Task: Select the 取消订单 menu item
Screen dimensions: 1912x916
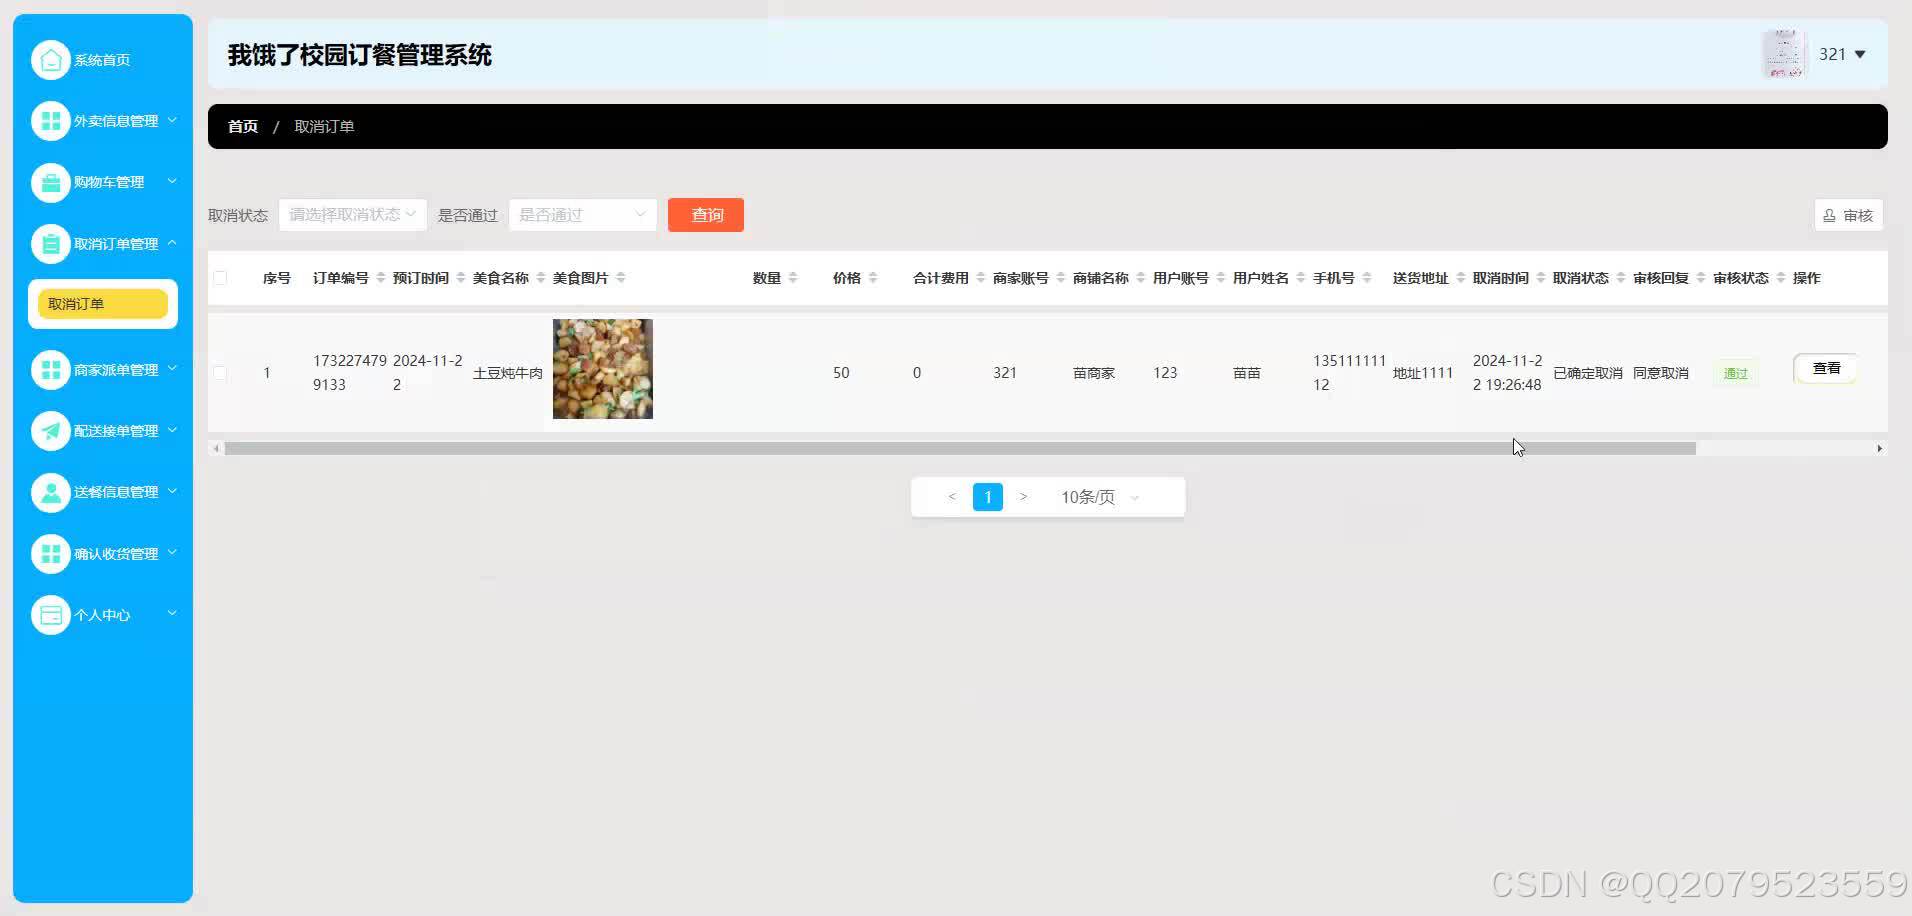Action: tap(102, 303)
